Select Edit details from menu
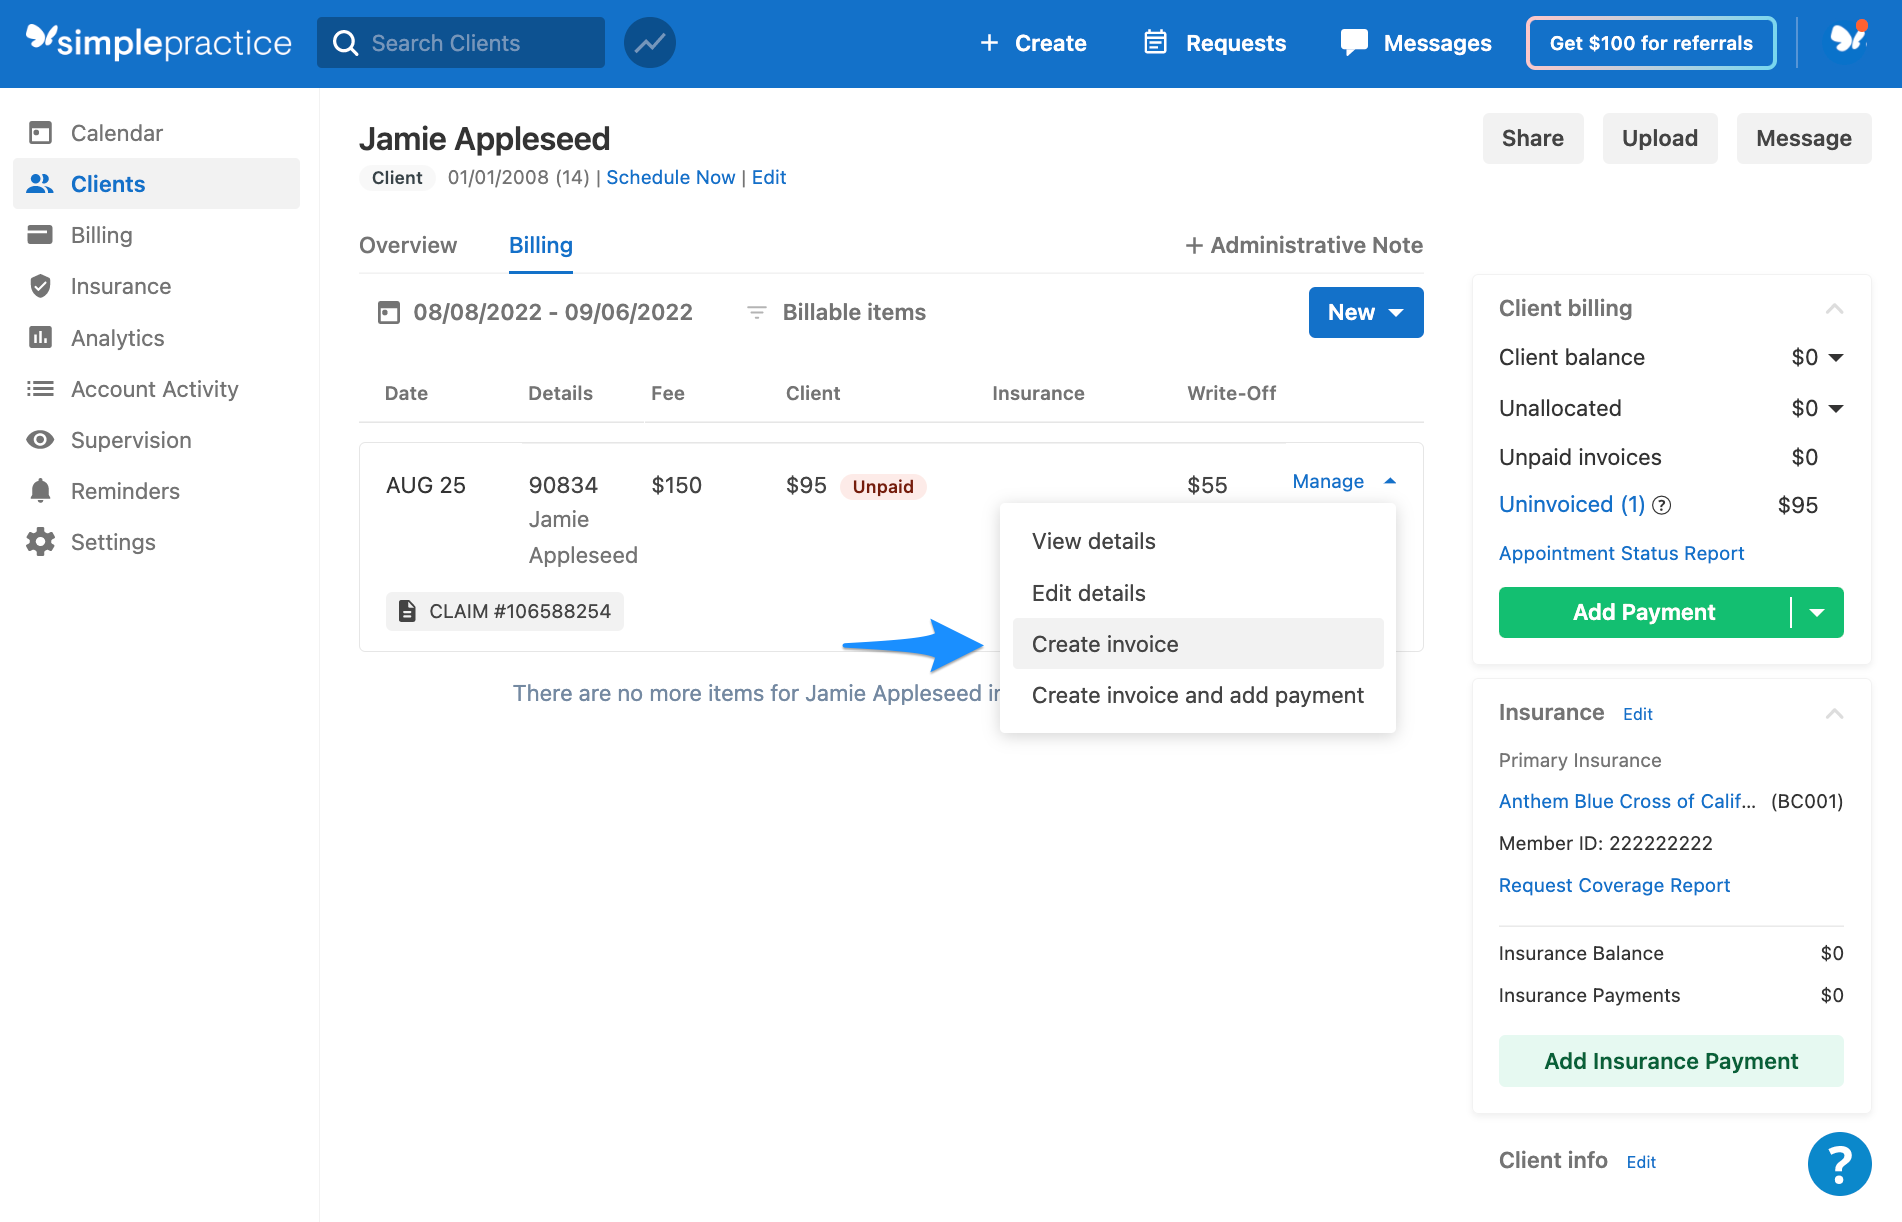Image resolution: width=1902 pixels, height=1222 pixels. (x=1198, y=593)
